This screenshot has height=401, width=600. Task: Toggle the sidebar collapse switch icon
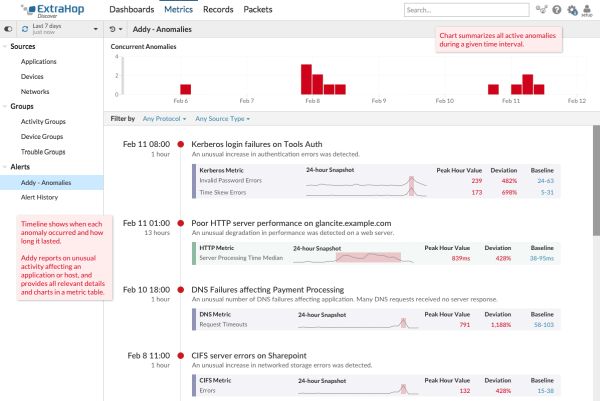click(x=8, y=29)
